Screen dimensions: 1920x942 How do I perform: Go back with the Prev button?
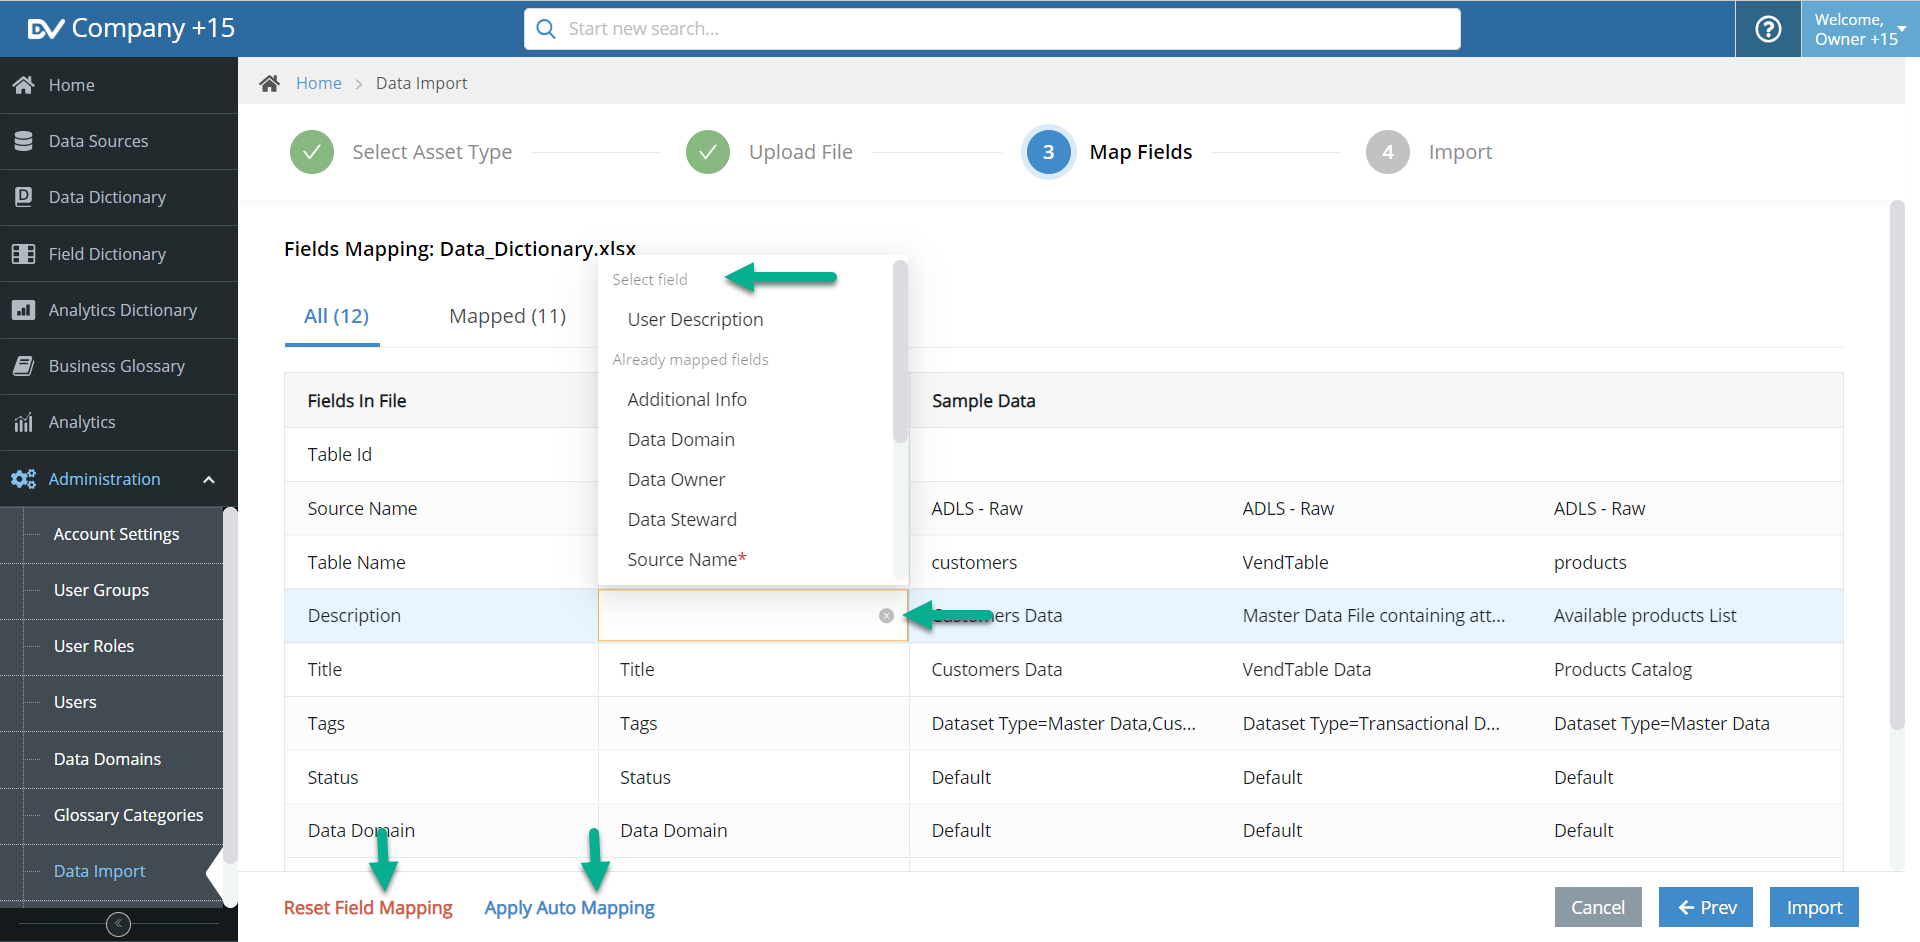pyautogui.click(x=1706, y=907)
